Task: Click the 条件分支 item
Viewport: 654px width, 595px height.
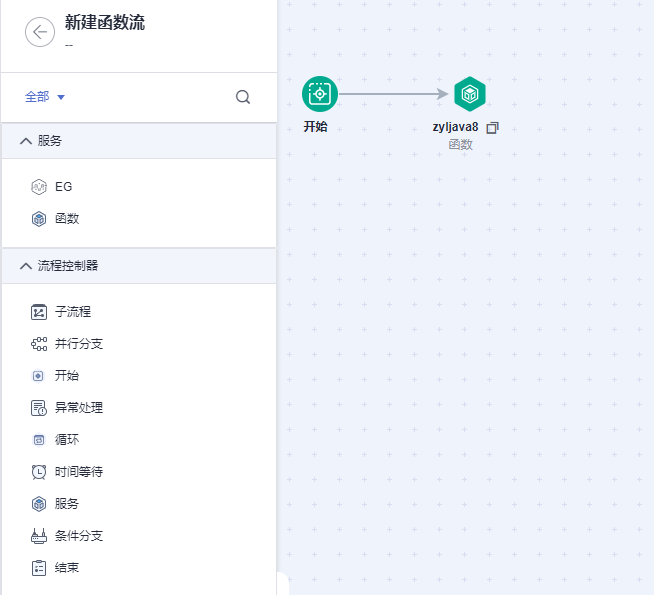Action: [x=78, y=536]
